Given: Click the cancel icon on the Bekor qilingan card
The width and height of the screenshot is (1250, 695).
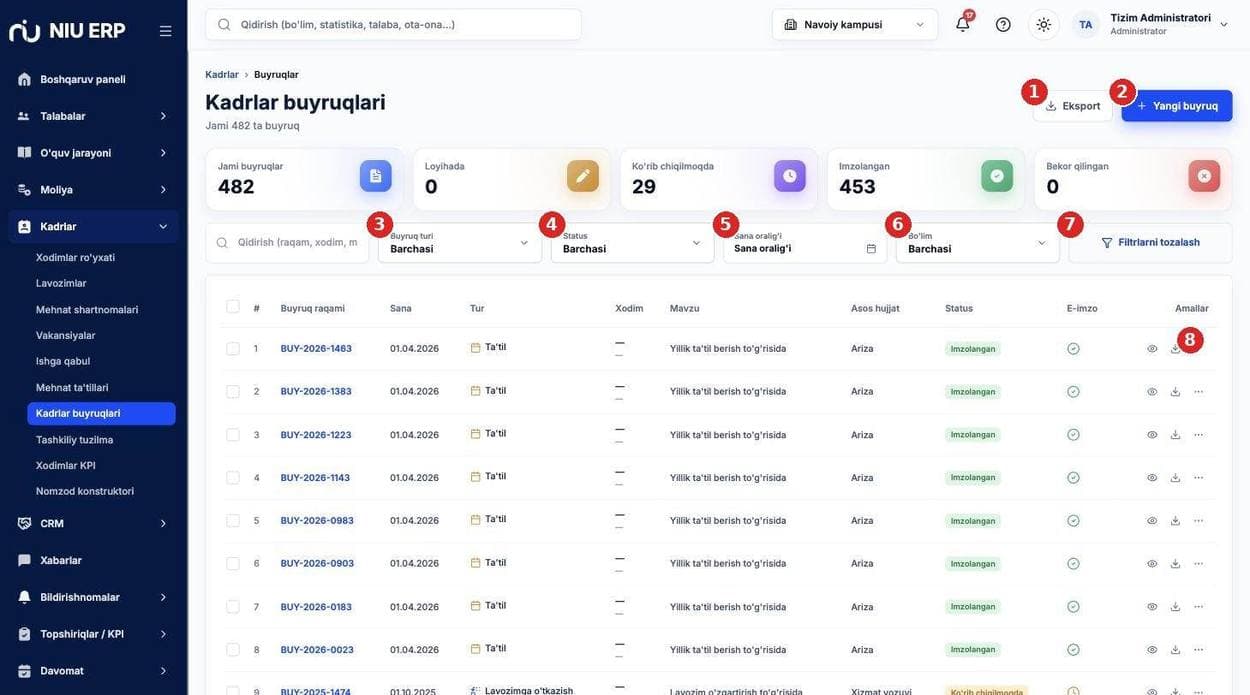Looking at the screenshot, I should point(1204,176).
